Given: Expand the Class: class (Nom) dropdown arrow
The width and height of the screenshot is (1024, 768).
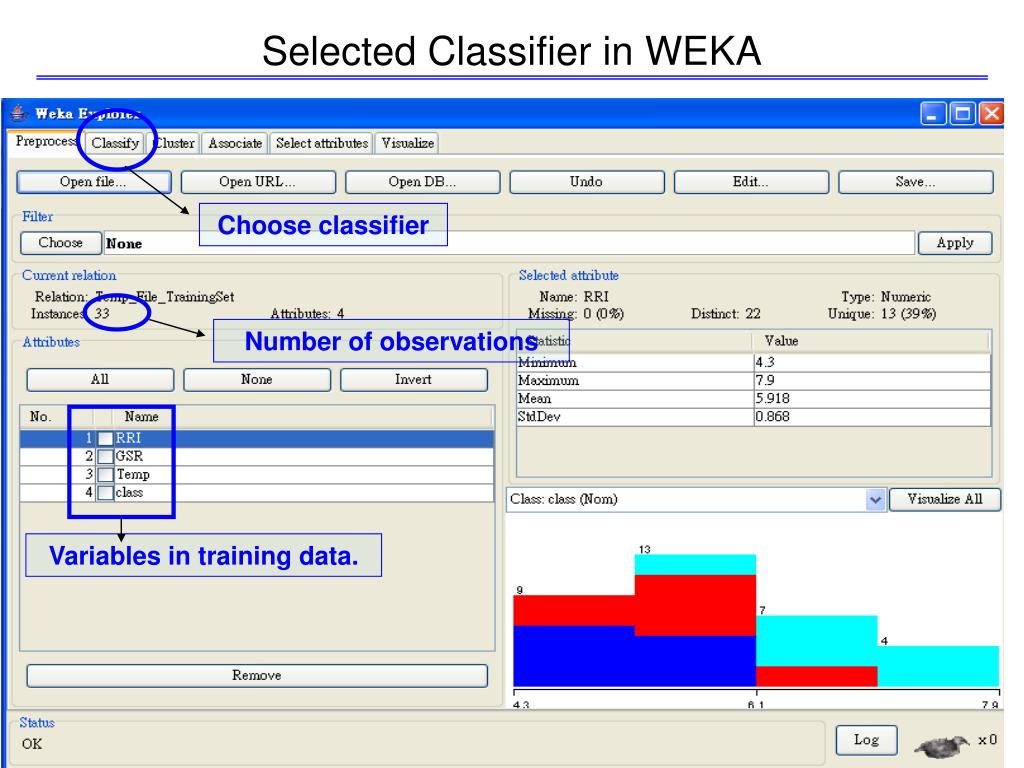Looking at the screenshot, I should [x=876, y=500].
